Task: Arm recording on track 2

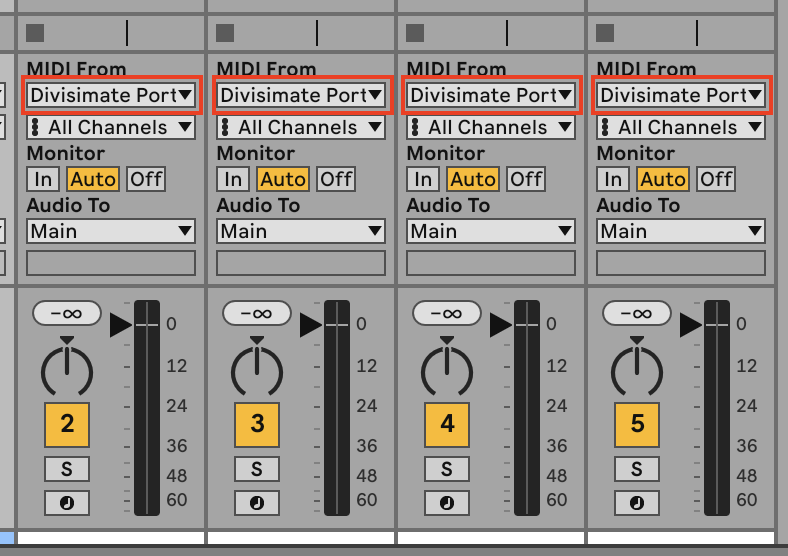Action: click(x=67, y=502)
